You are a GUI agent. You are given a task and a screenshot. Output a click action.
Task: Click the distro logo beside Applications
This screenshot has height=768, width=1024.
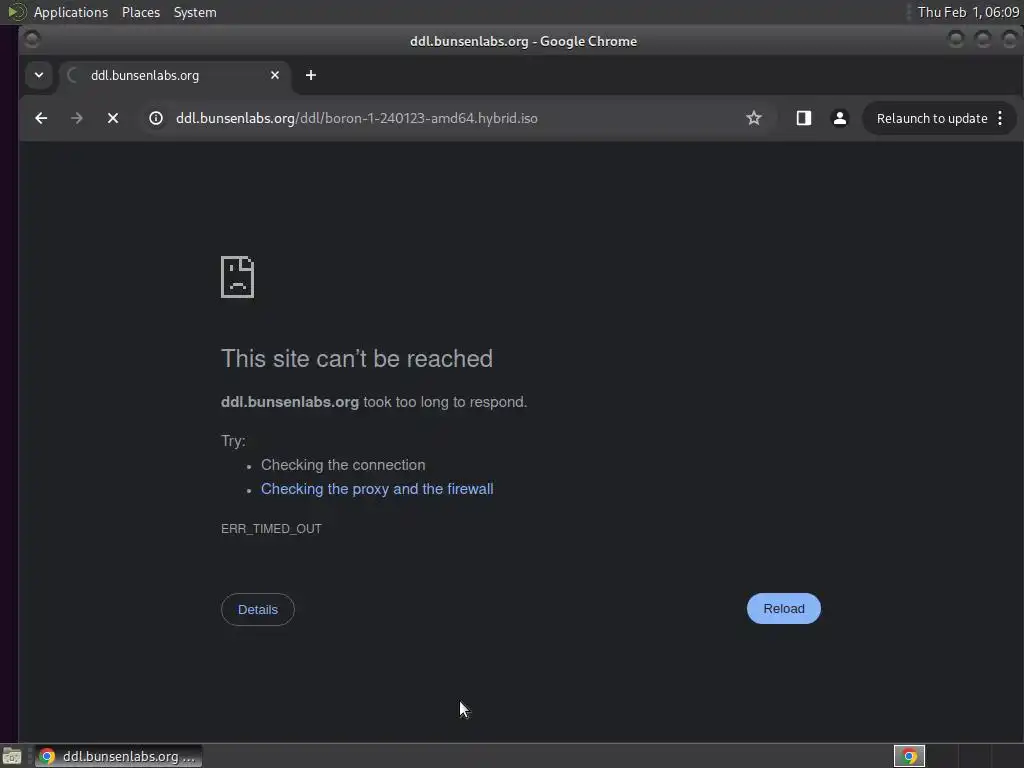(x=16, y=12)
